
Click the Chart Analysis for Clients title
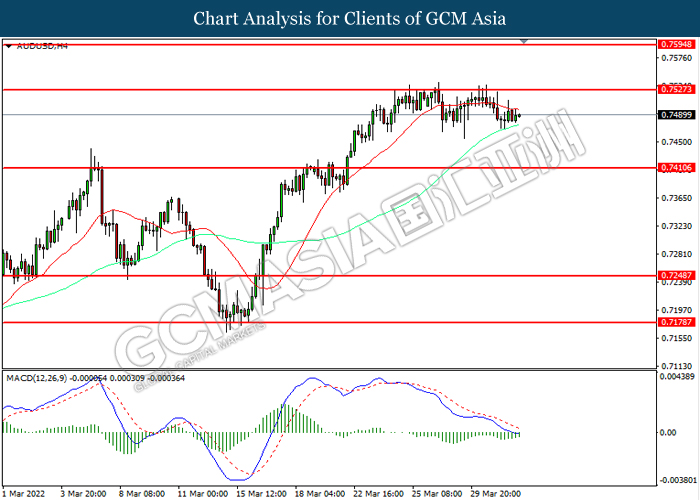pos(350,19)
